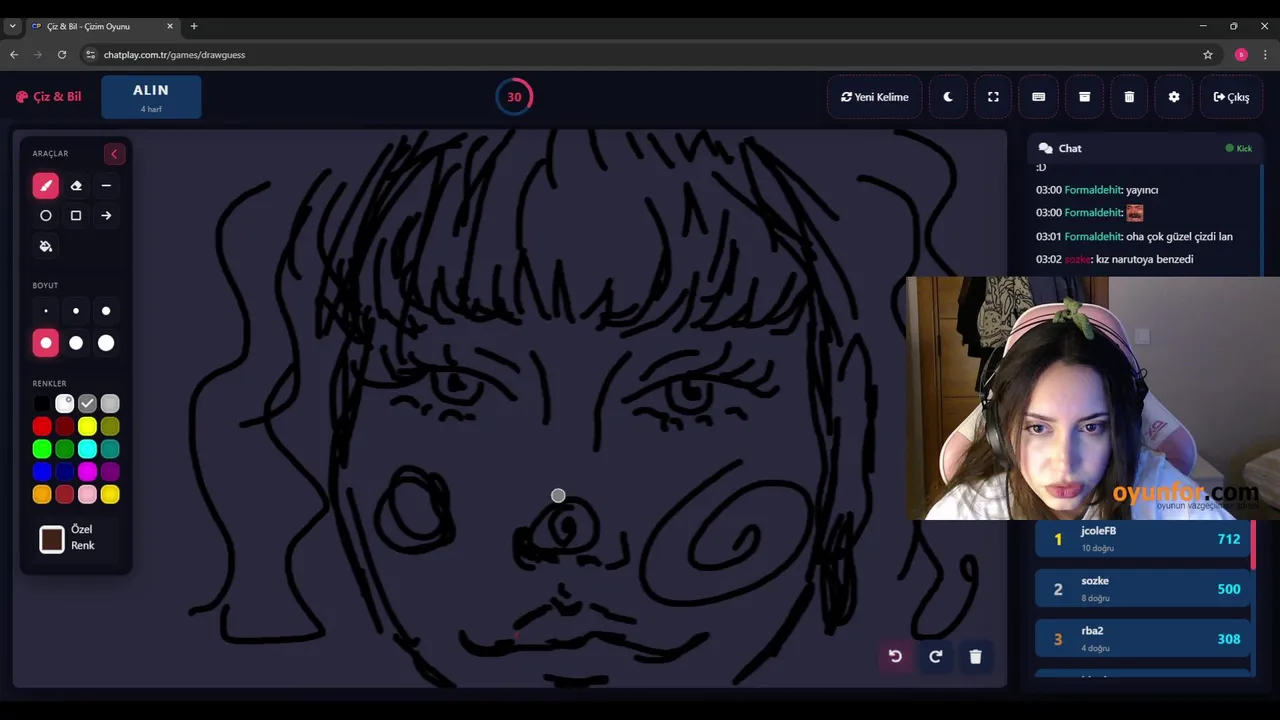The height and width of the screenshot is (720, 1280).
Task: Open the browser profile avatar
Action: (x=1241, y=55)
